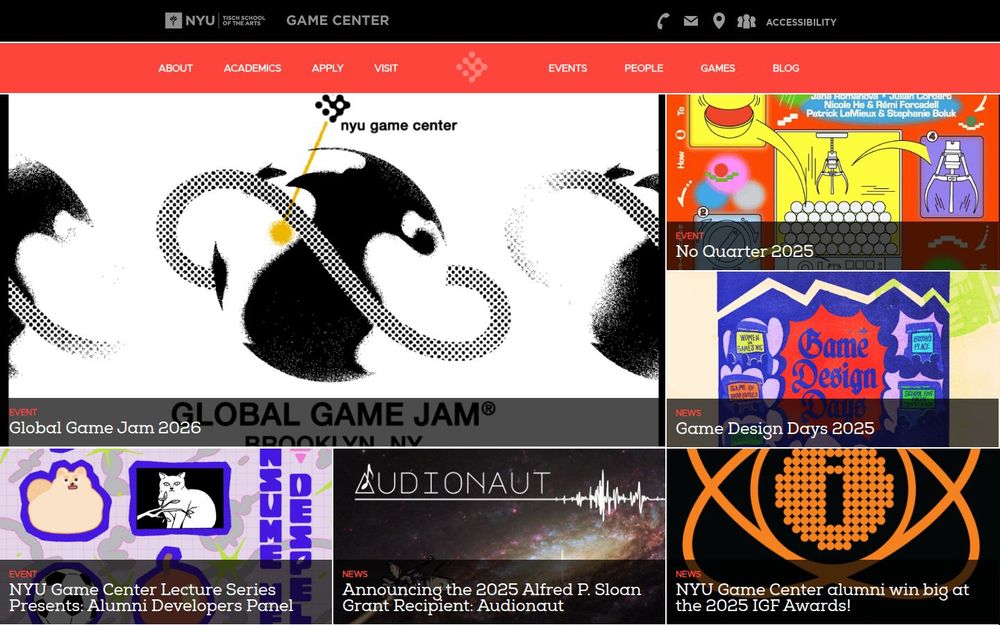
Task: Open the No Quarter 2025 event title
Action: point(744,251)
